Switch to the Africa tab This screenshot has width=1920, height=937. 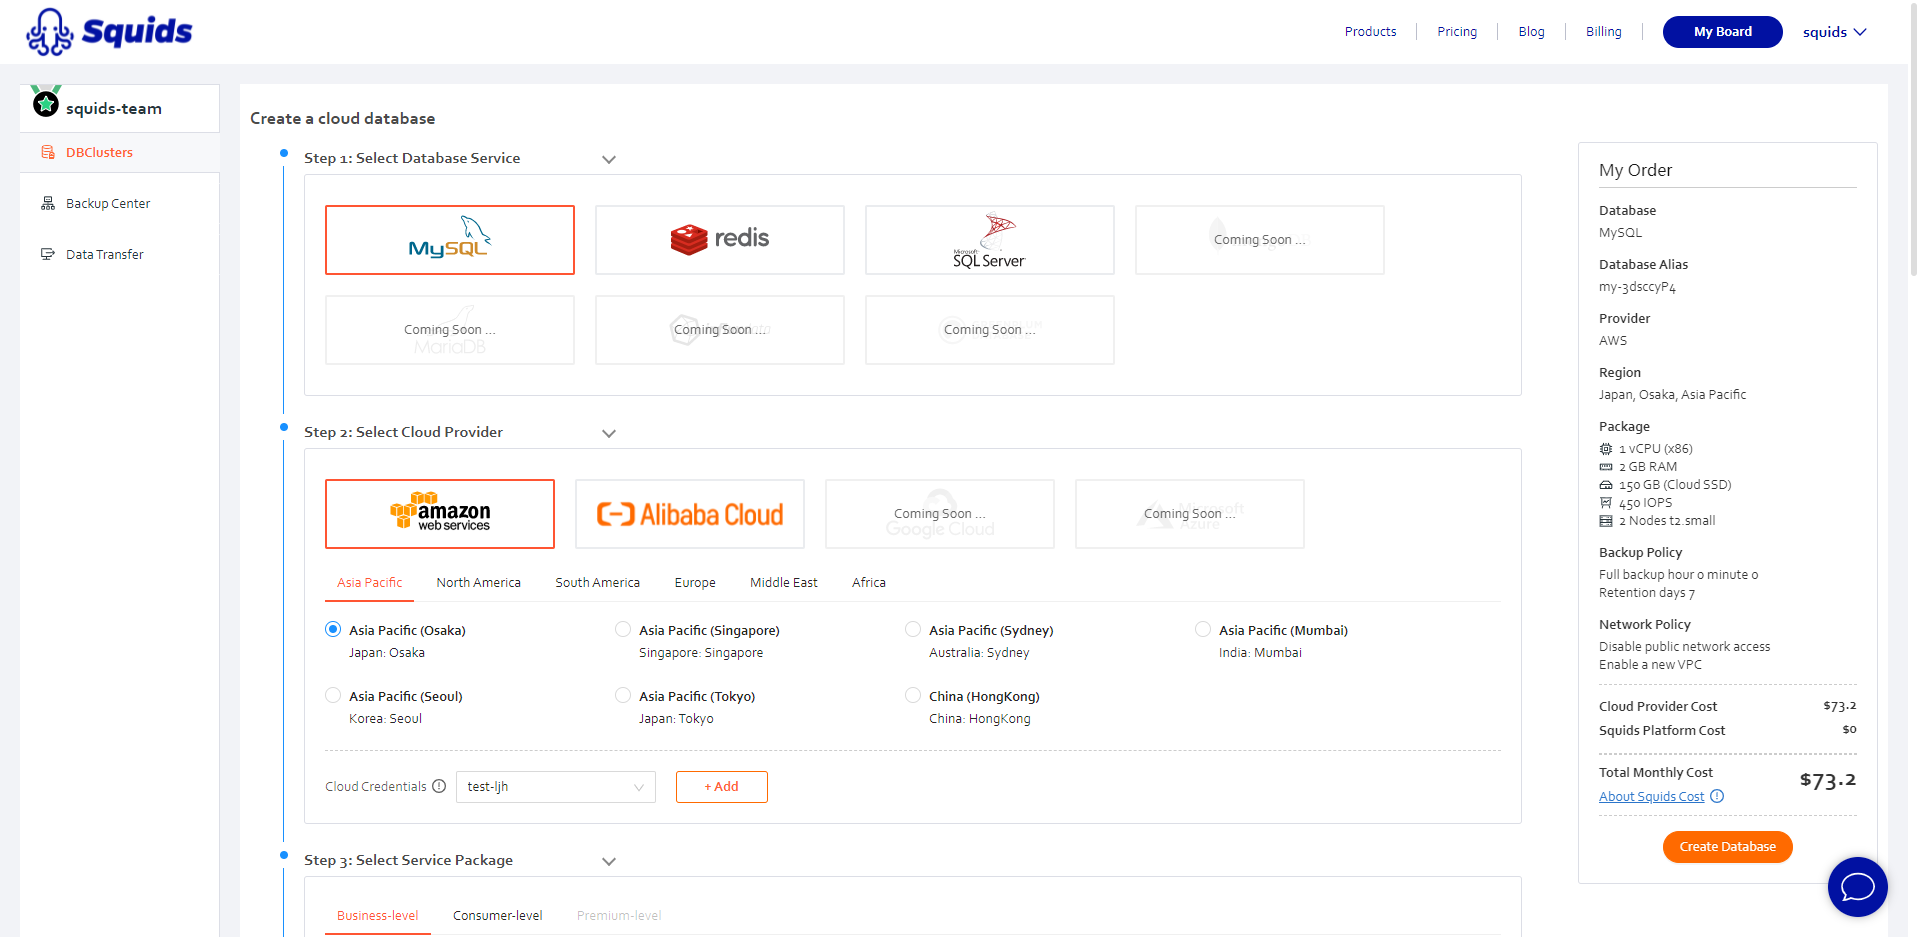point(869,582)
